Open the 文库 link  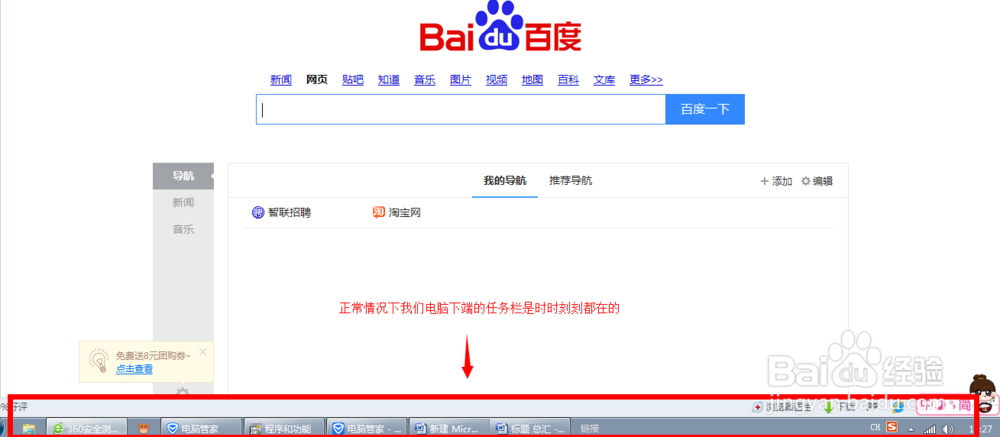(x=604, y=80)
